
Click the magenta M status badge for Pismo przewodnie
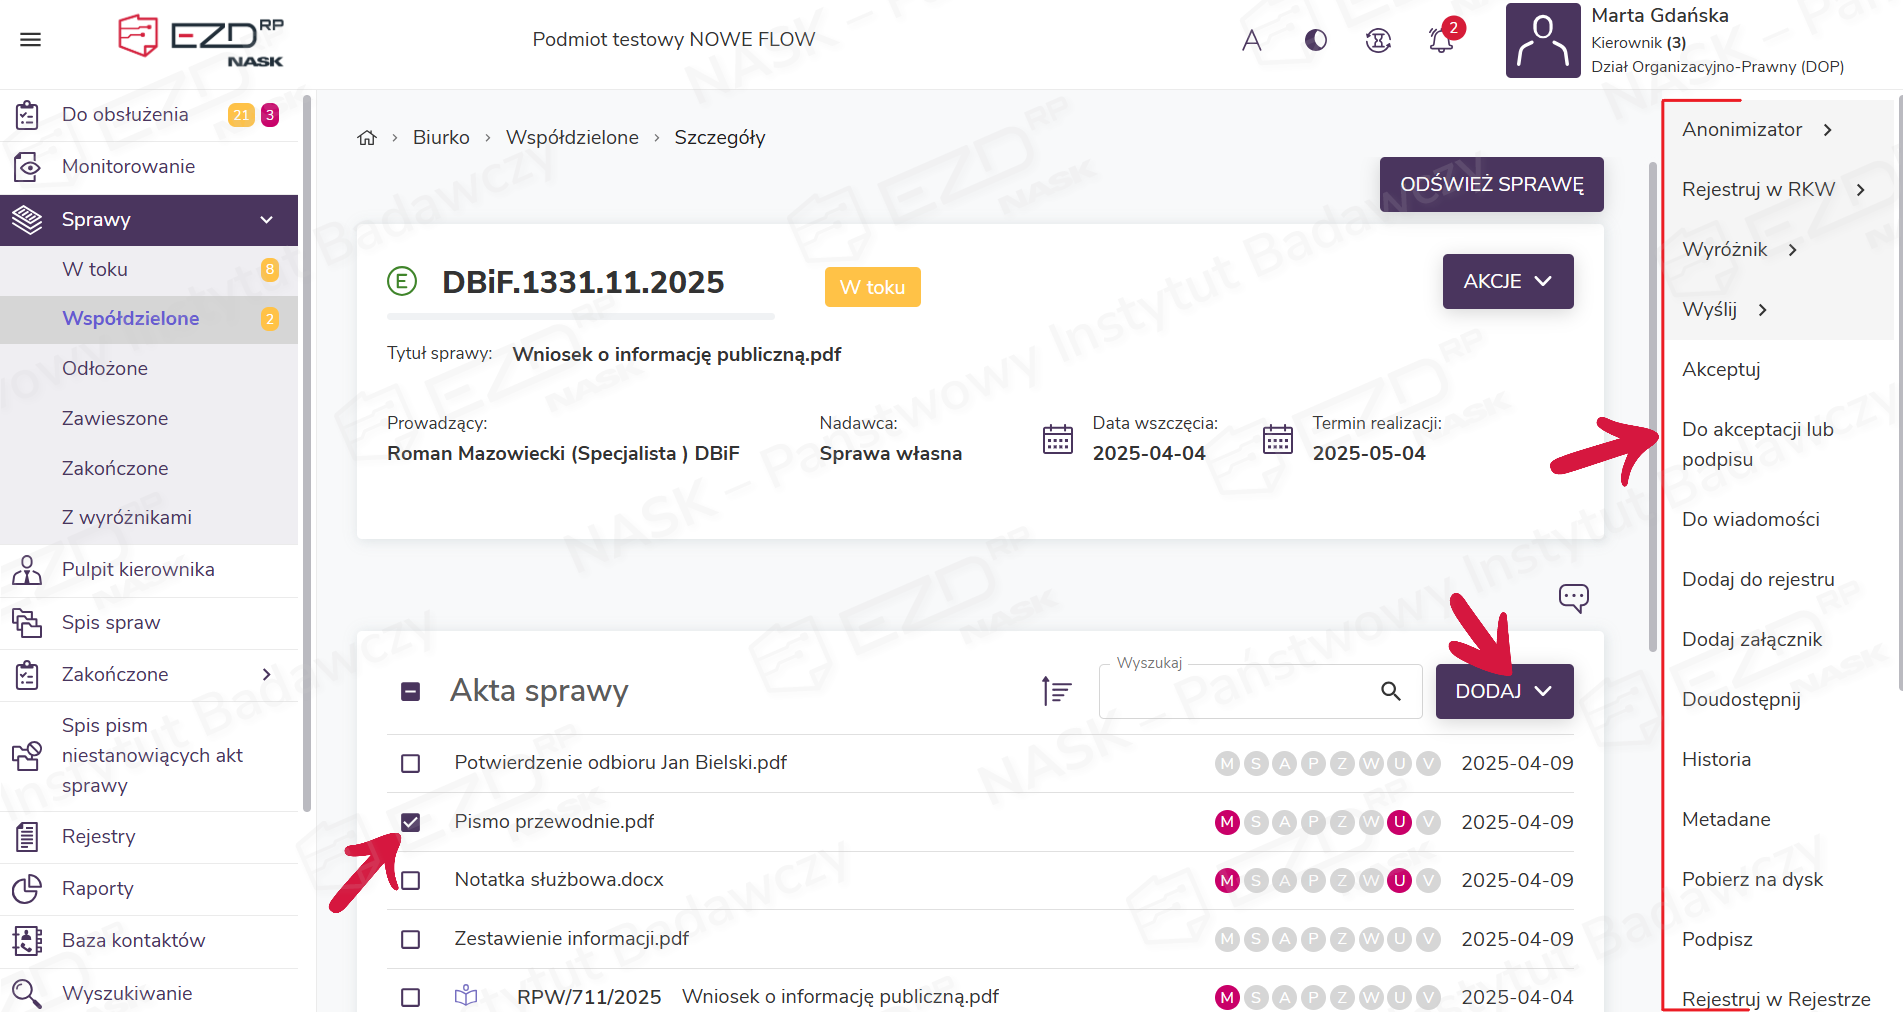coord(1227,822)
